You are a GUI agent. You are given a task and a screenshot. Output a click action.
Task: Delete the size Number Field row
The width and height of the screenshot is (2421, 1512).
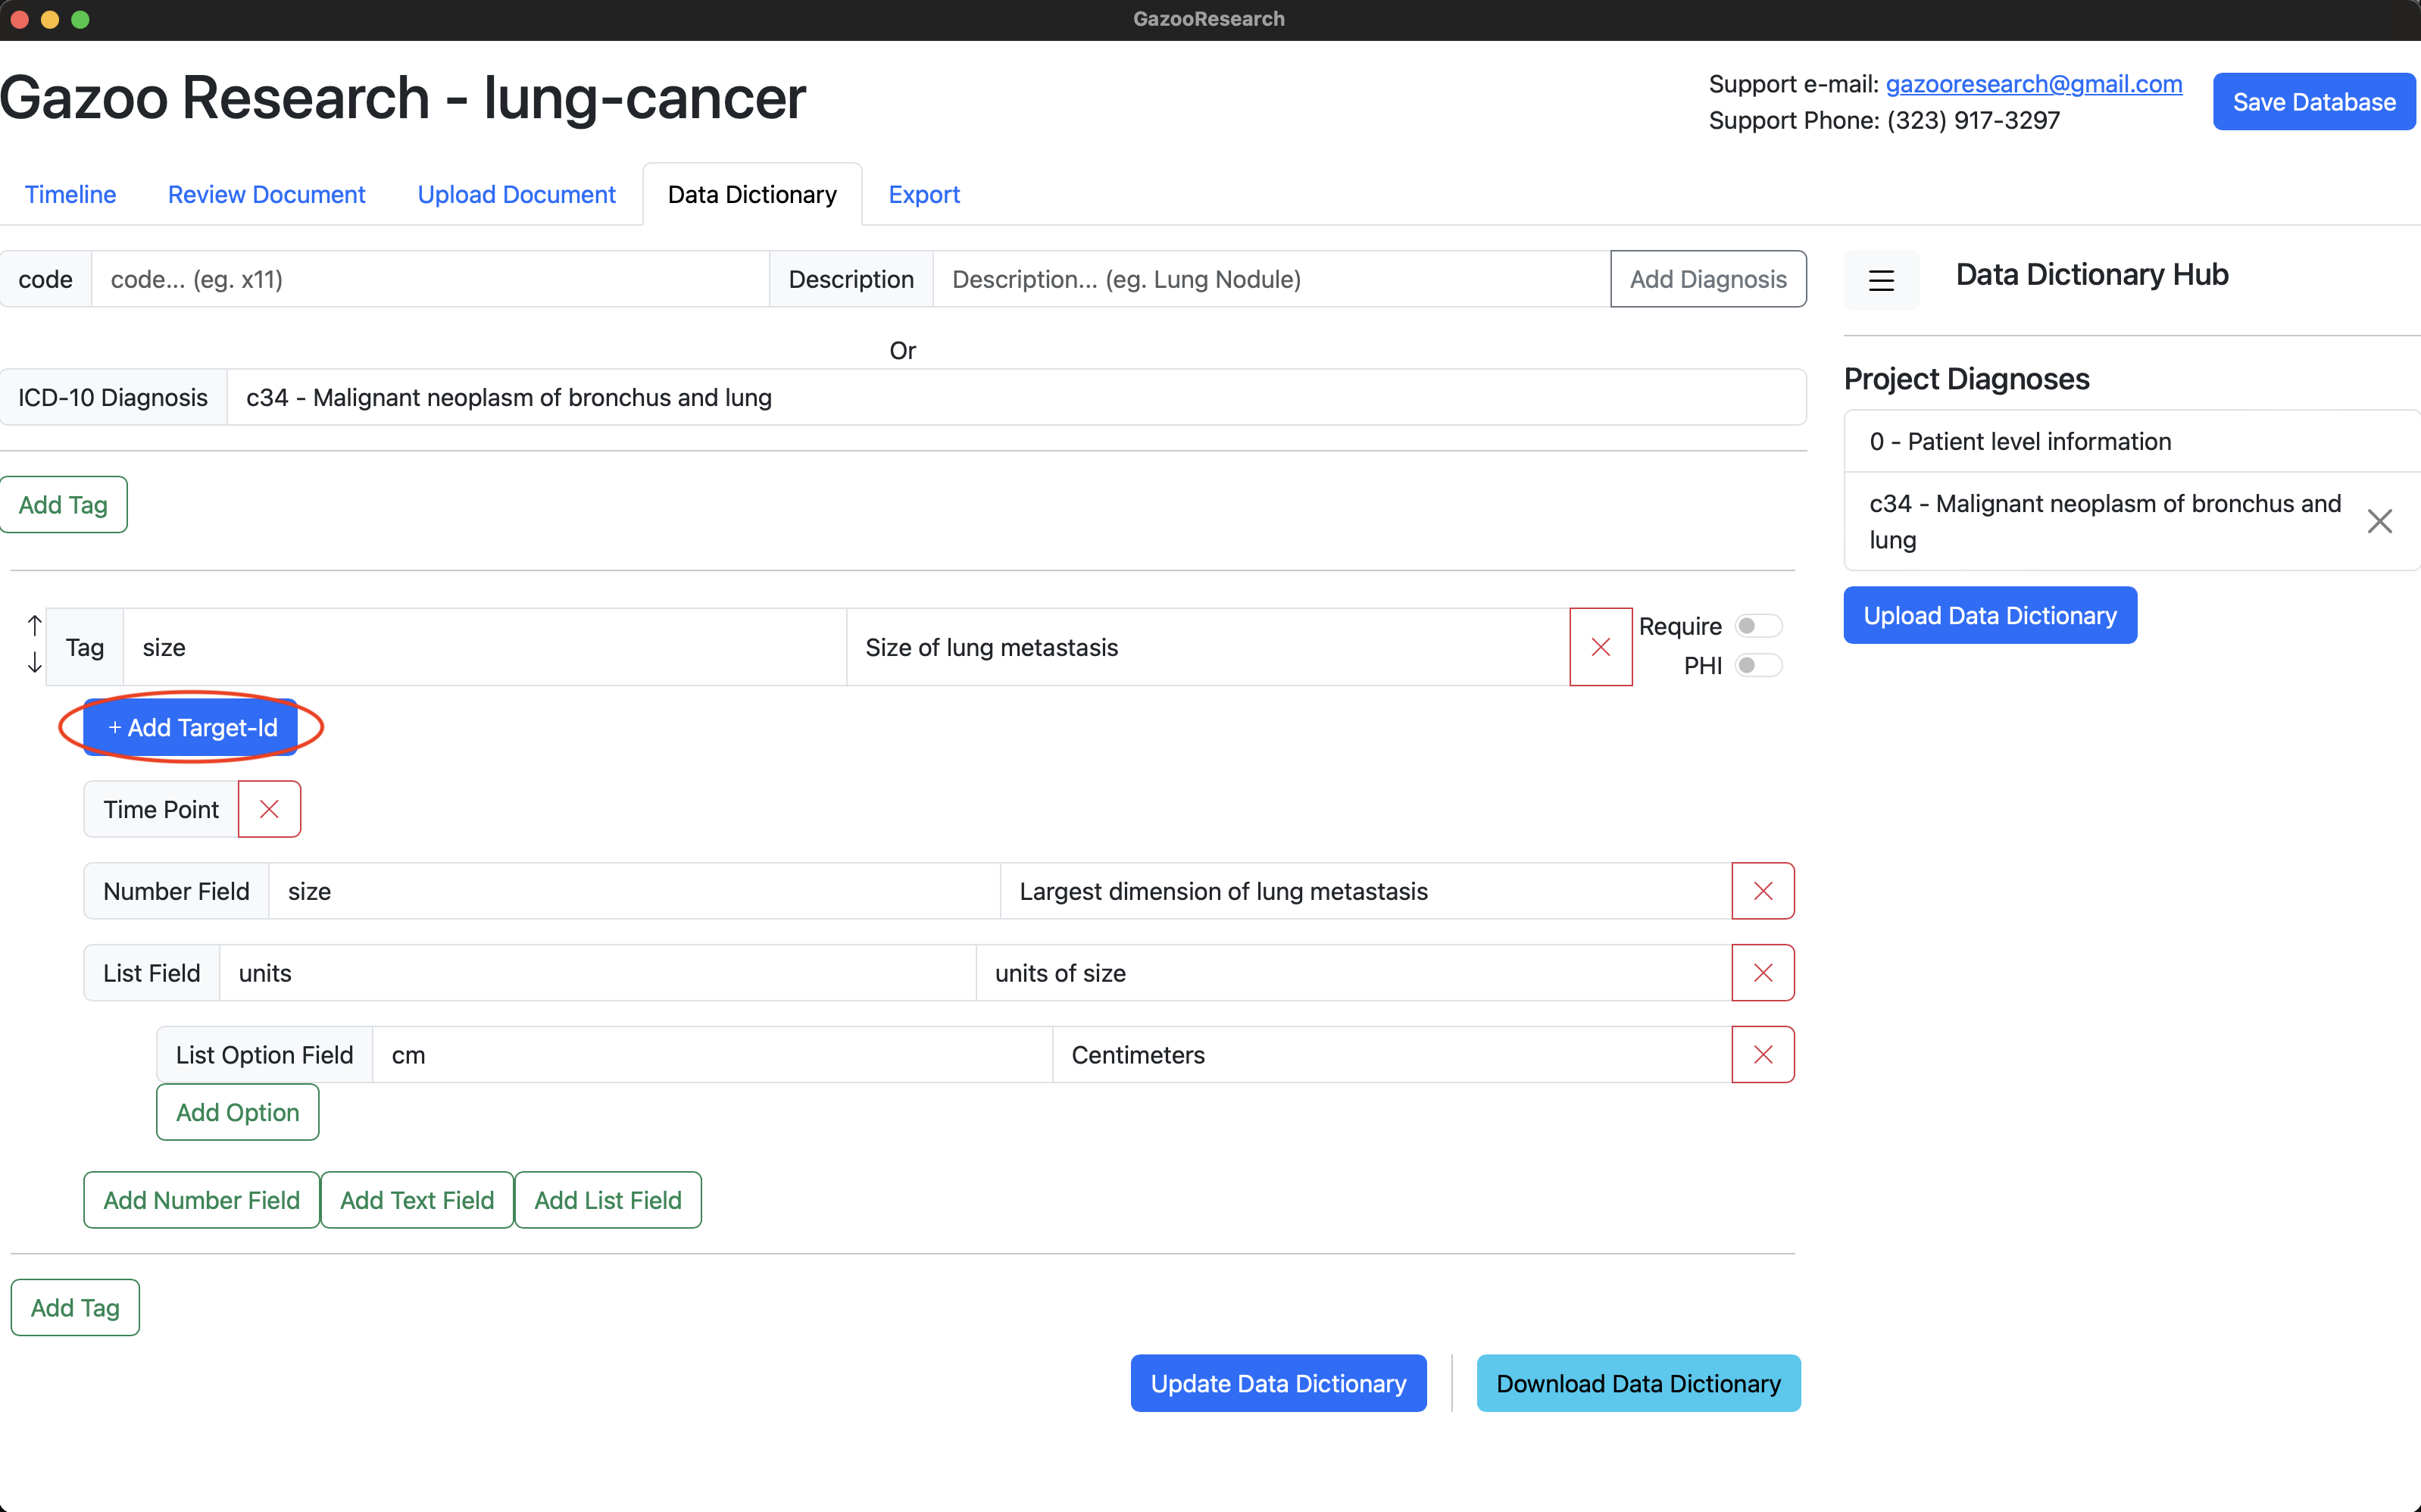pyautogui.click(x=1762, y=891)
